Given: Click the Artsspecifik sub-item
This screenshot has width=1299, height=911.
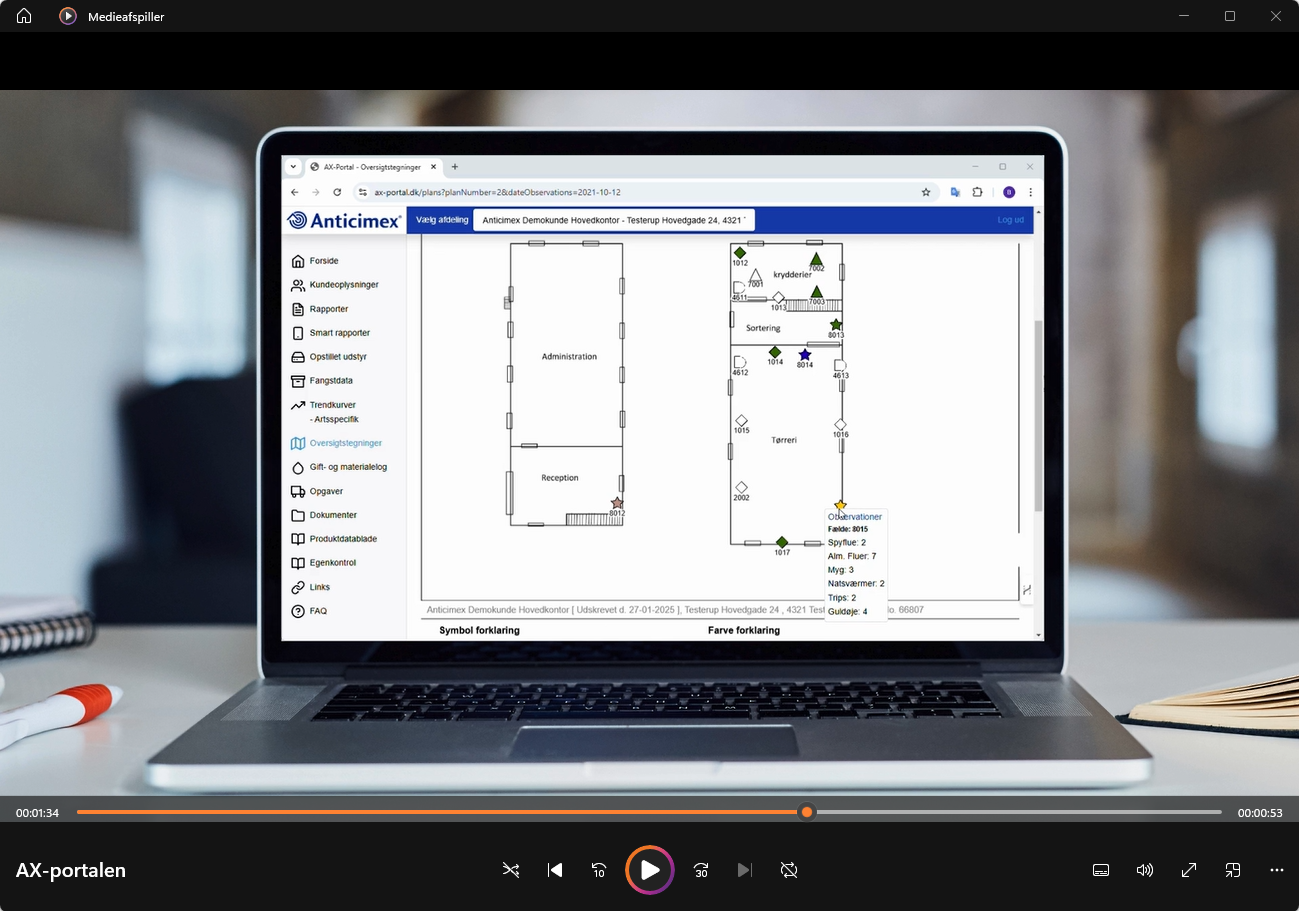Looking at the screenshot, I should coord(336,420).
